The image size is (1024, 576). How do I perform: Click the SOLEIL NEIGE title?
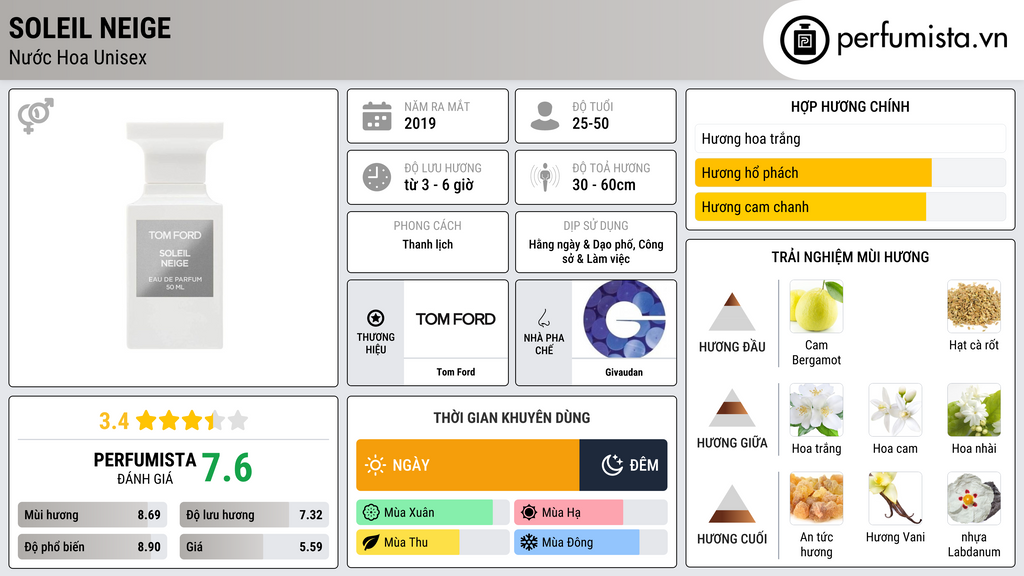pos(90,28)
